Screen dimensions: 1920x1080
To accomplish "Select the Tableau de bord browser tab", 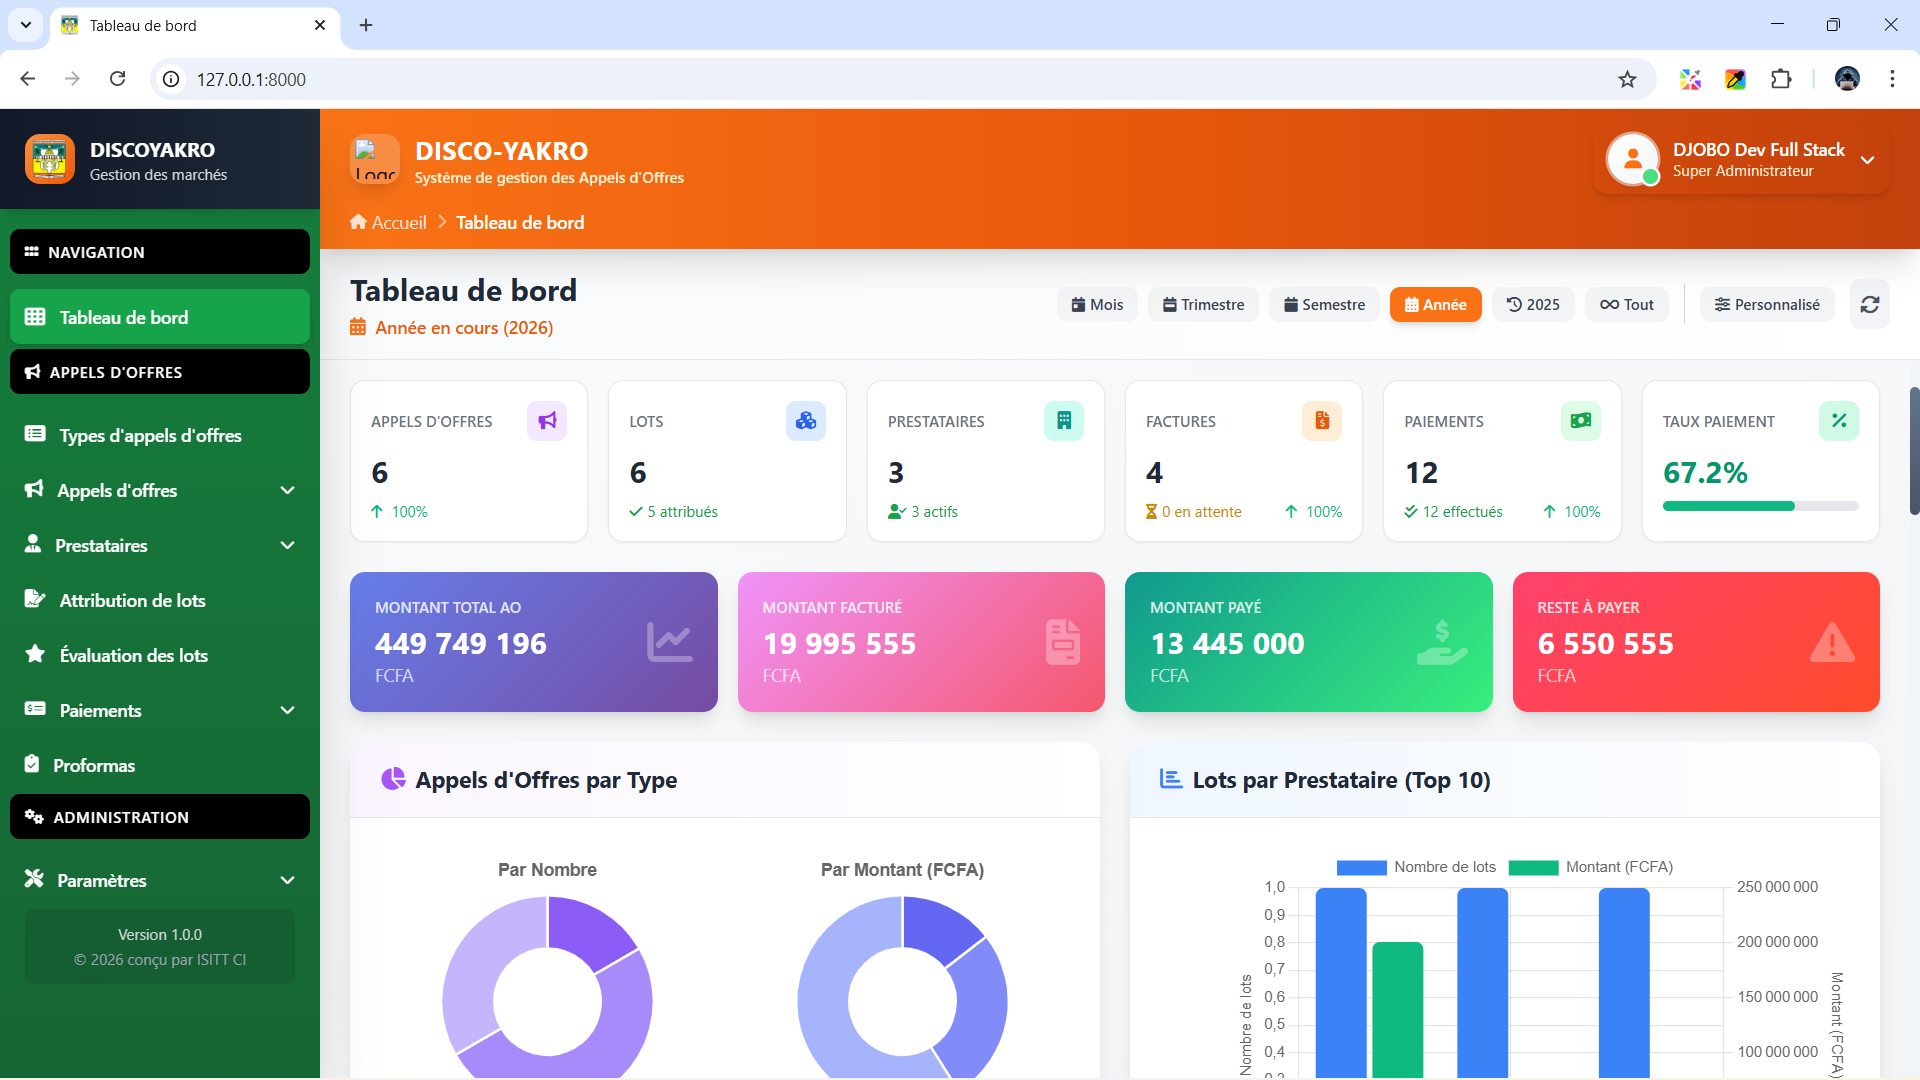I will pos(194,26).
